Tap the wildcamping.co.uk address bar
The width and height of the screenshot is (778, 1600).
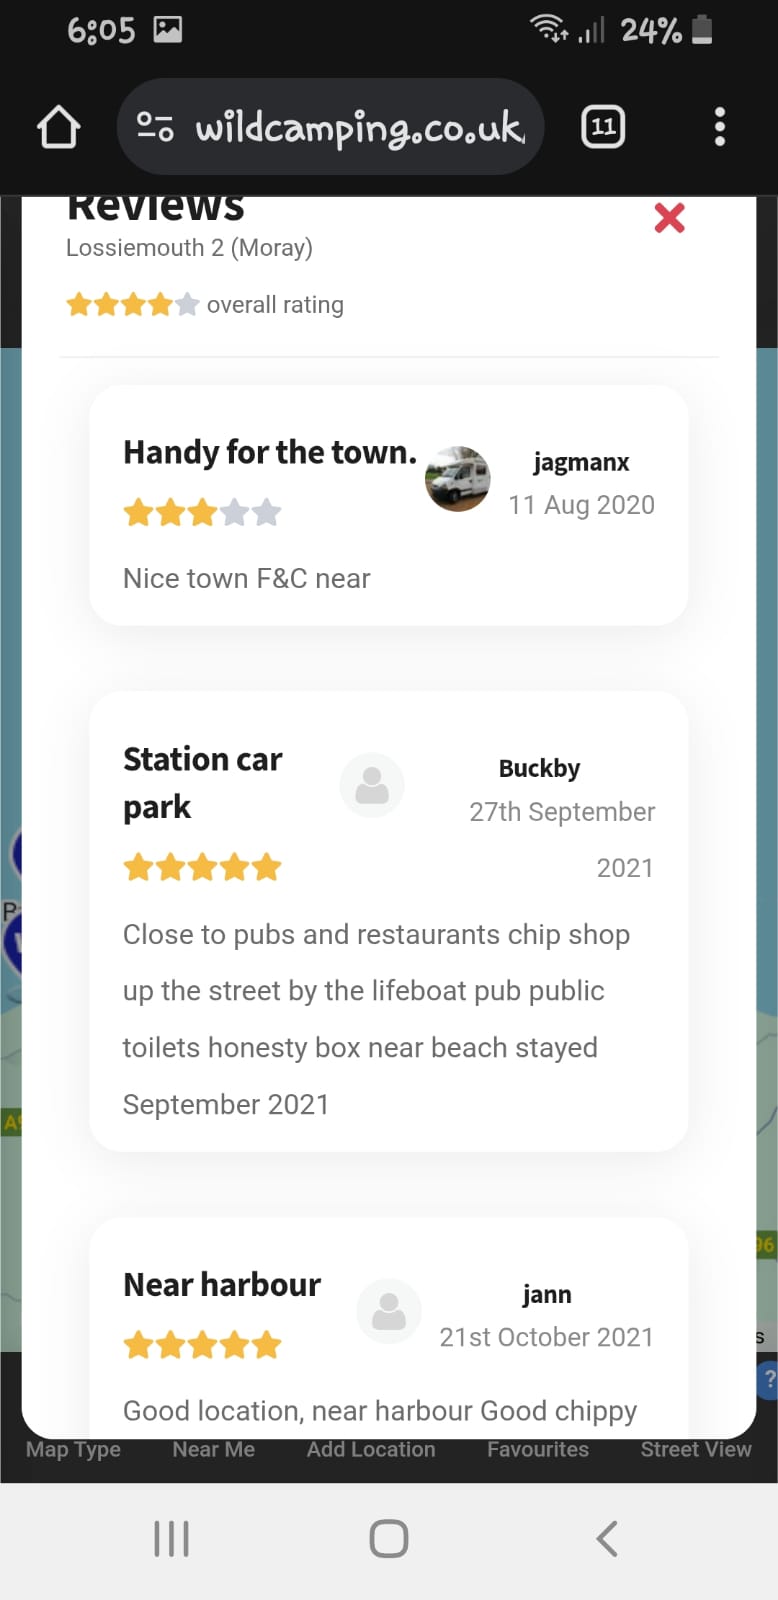pyautogui.click(x=359, y=128)
